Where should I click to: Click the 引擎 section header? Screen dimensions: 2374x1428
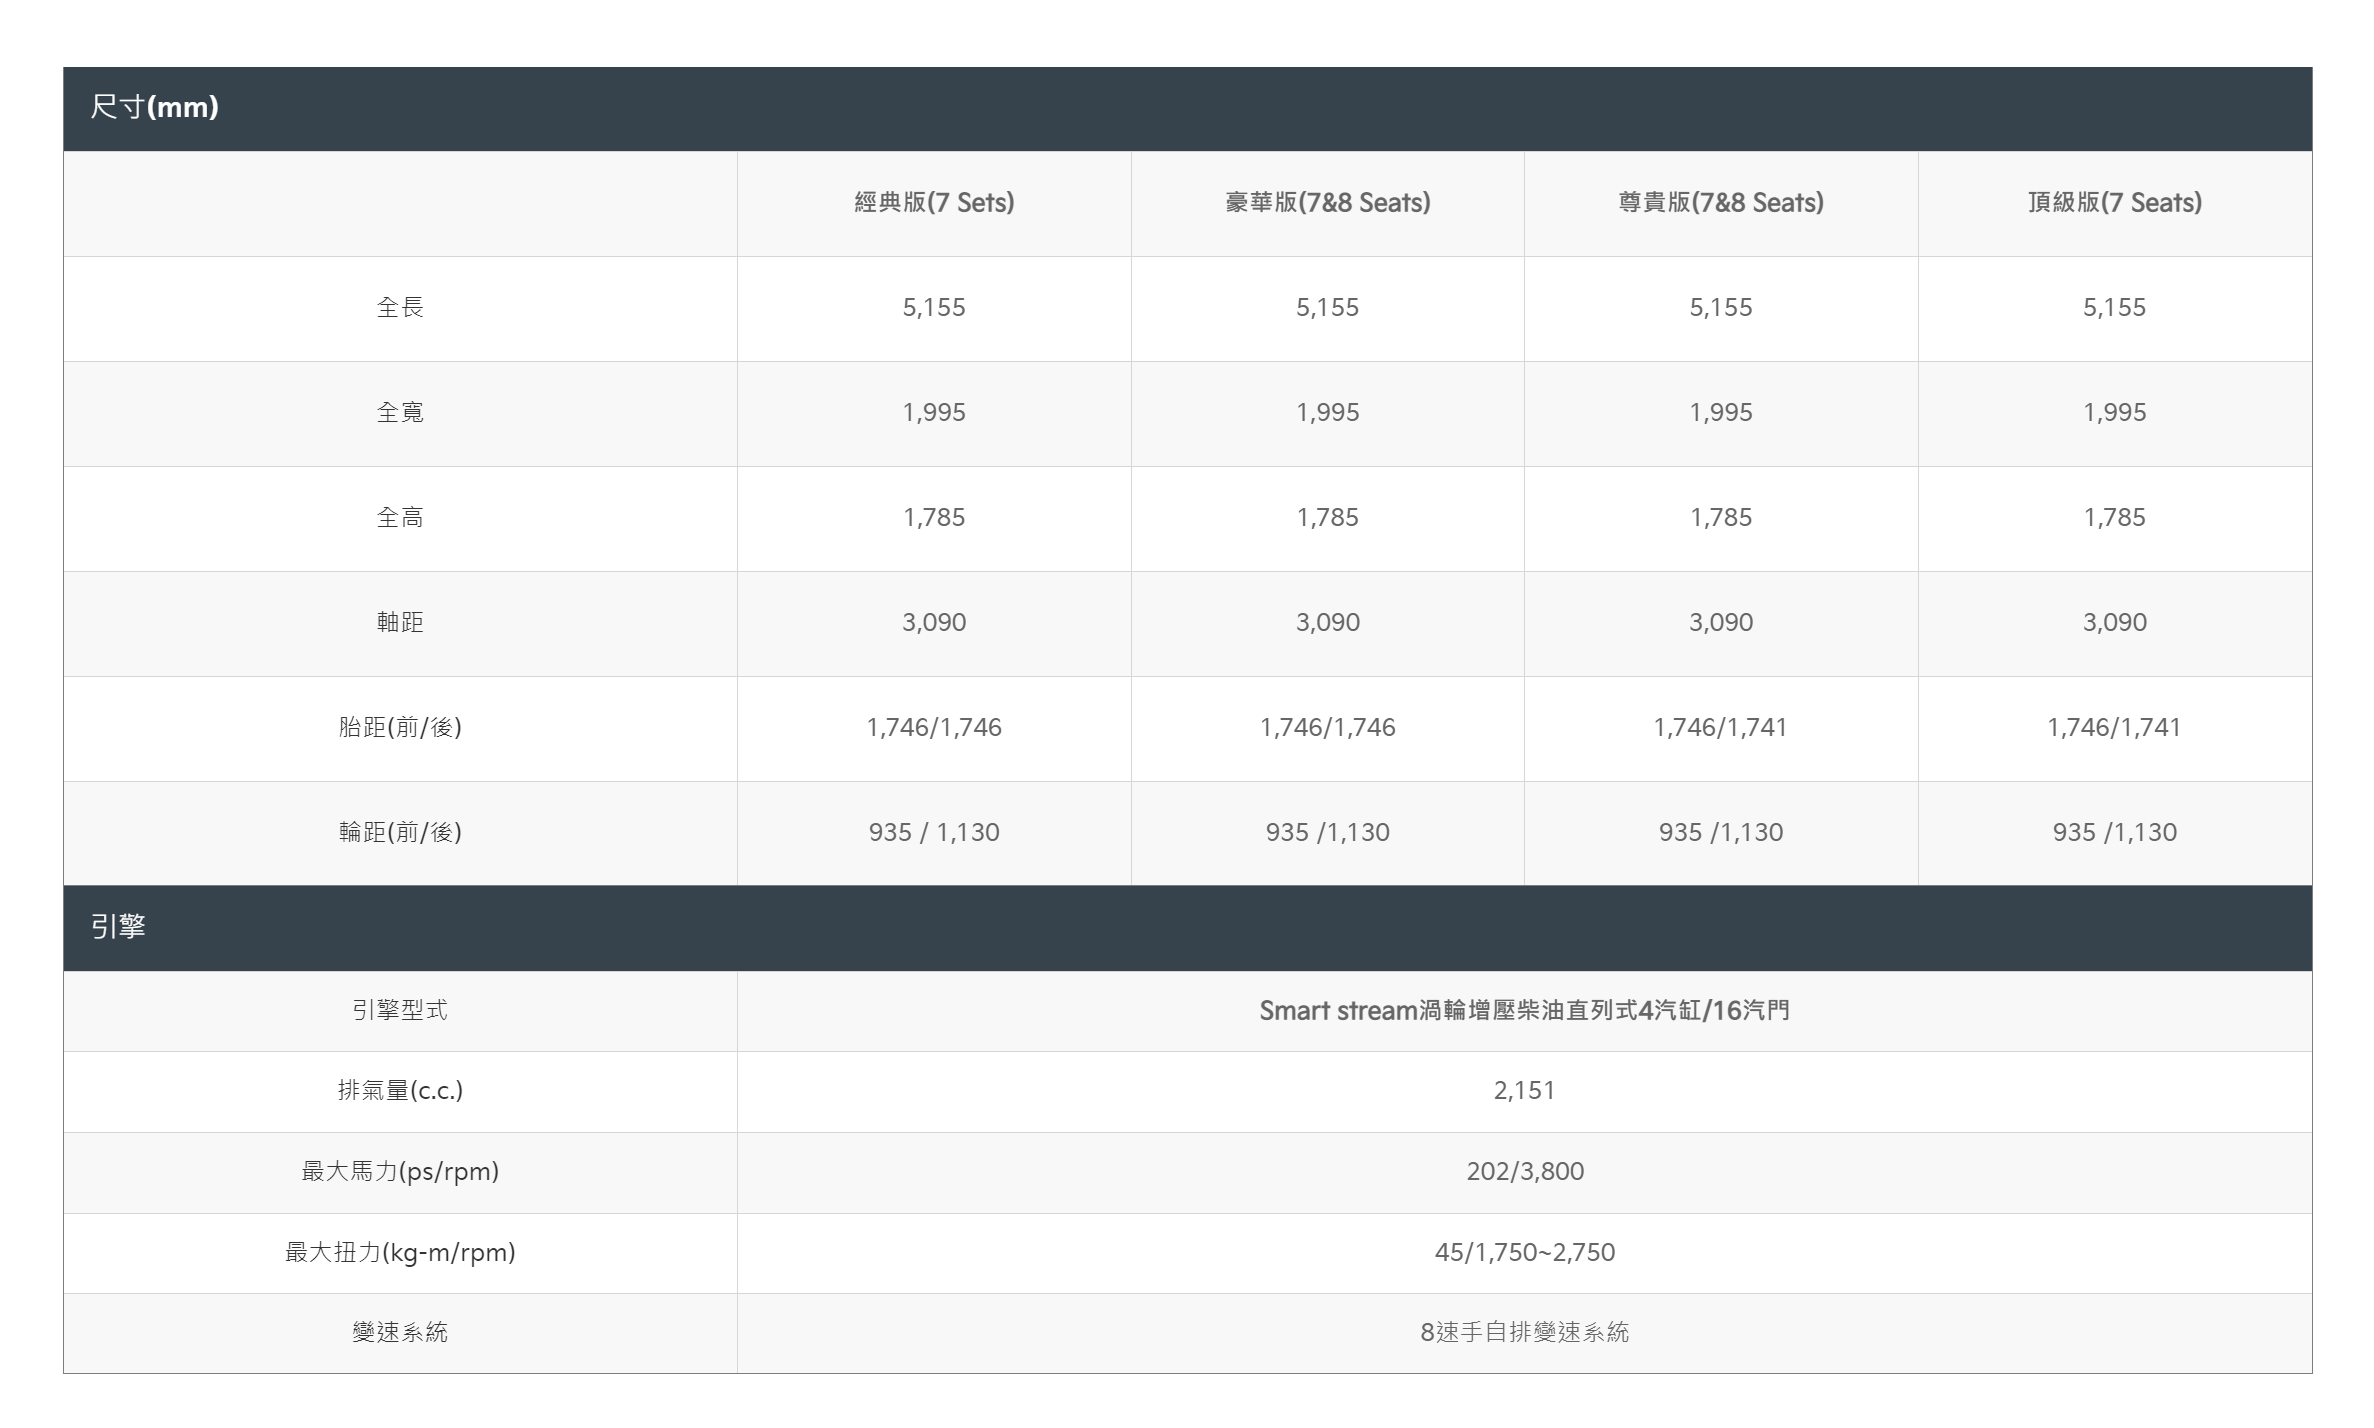(x=1187, y=928)
